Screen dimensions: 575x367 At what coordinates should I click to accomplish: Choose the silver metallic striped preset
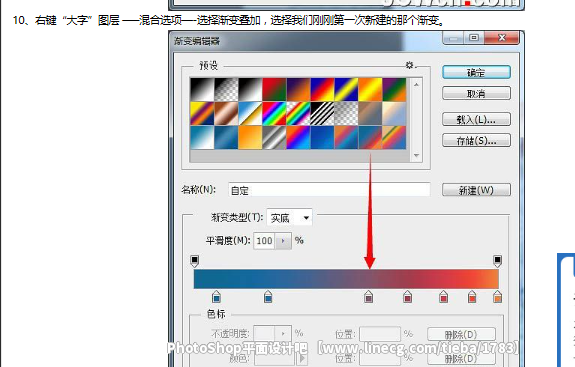click(x=274, y=137)
